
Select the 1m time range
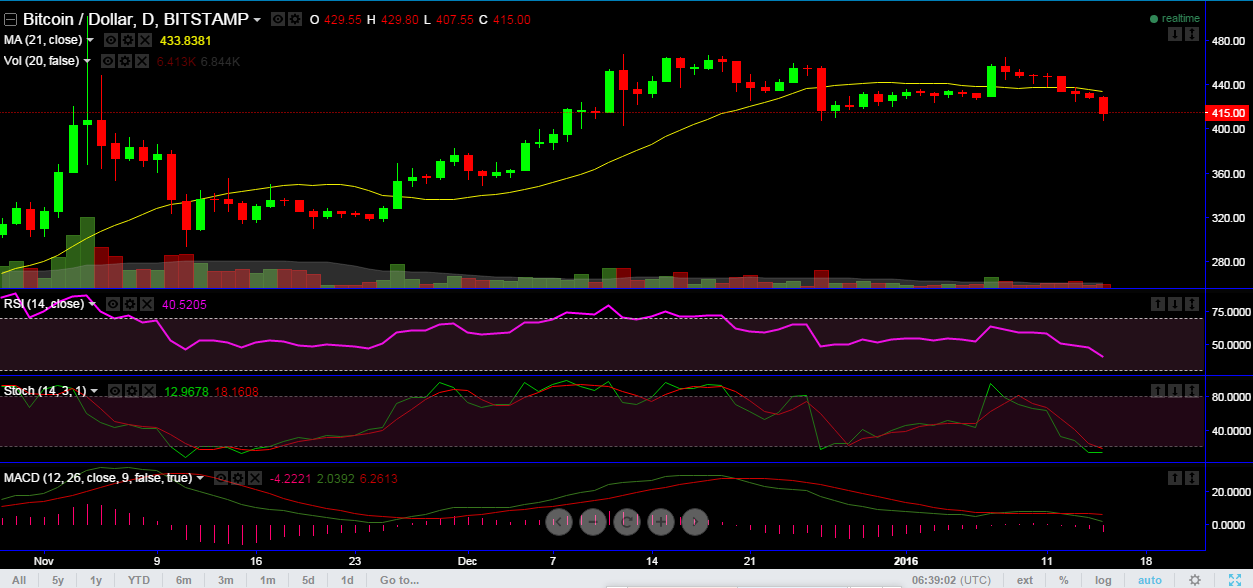point(268,580)
